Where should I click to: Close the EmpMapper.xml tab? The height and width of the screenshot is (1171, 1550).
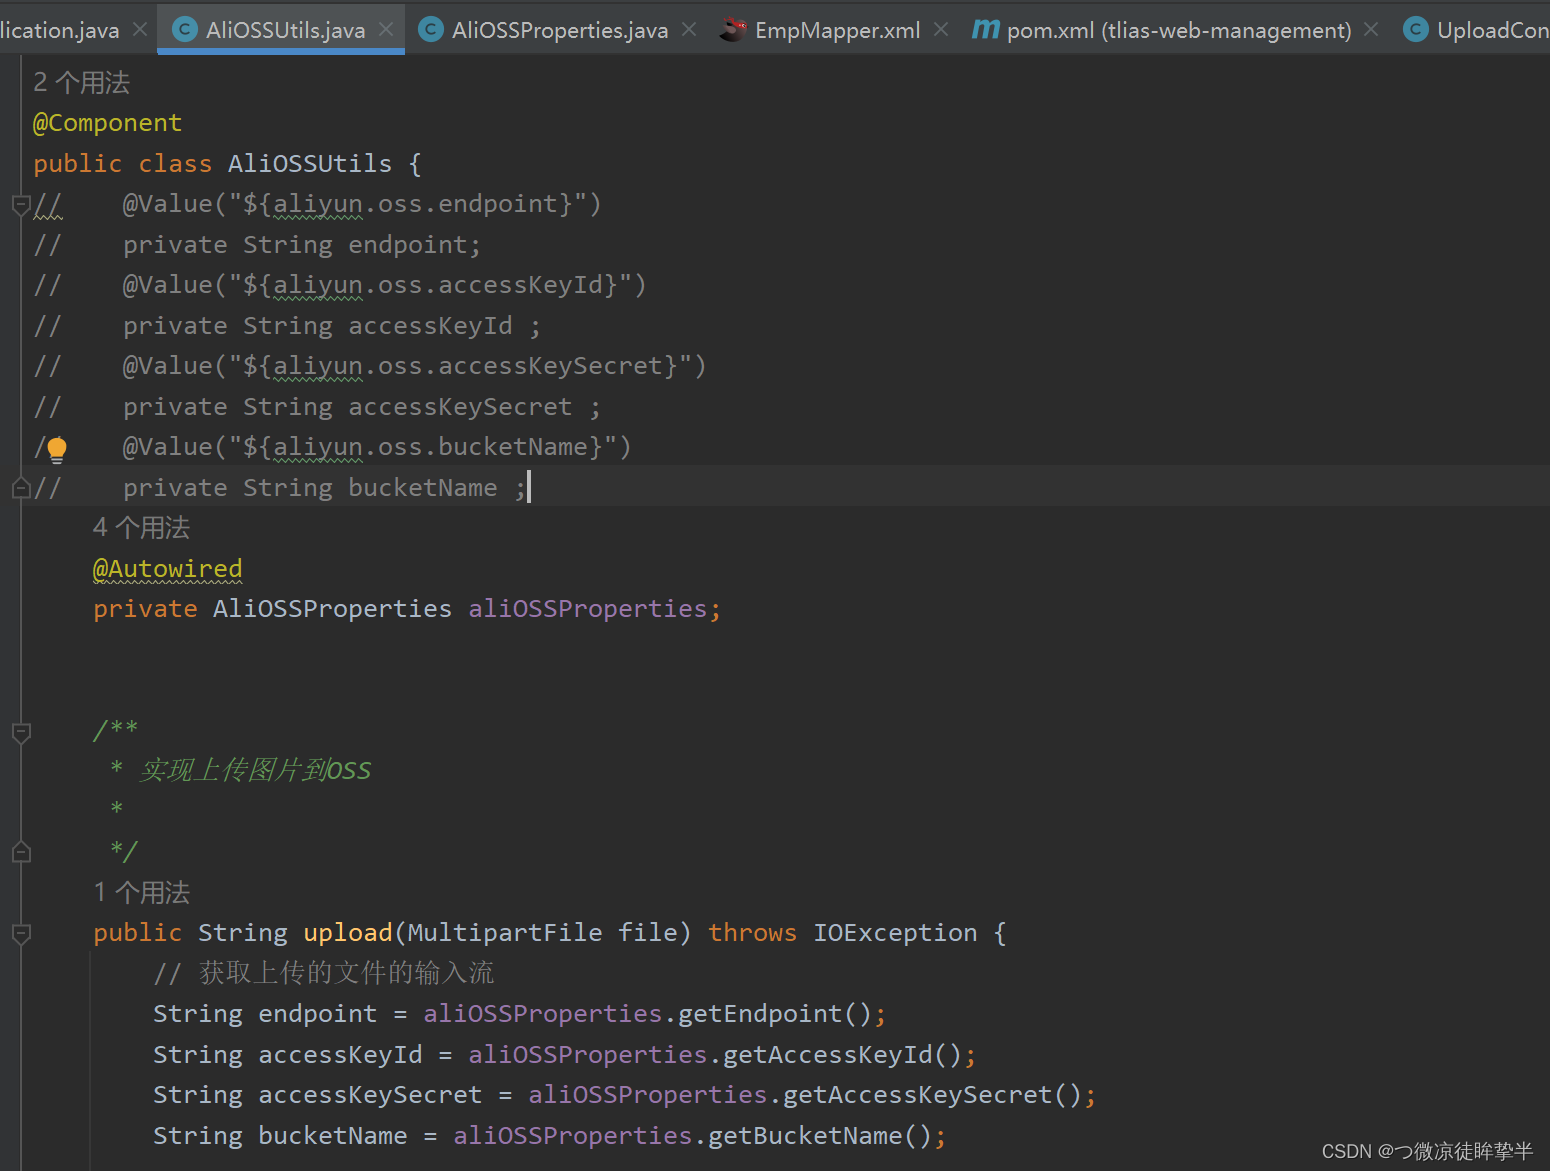(941, 30)
